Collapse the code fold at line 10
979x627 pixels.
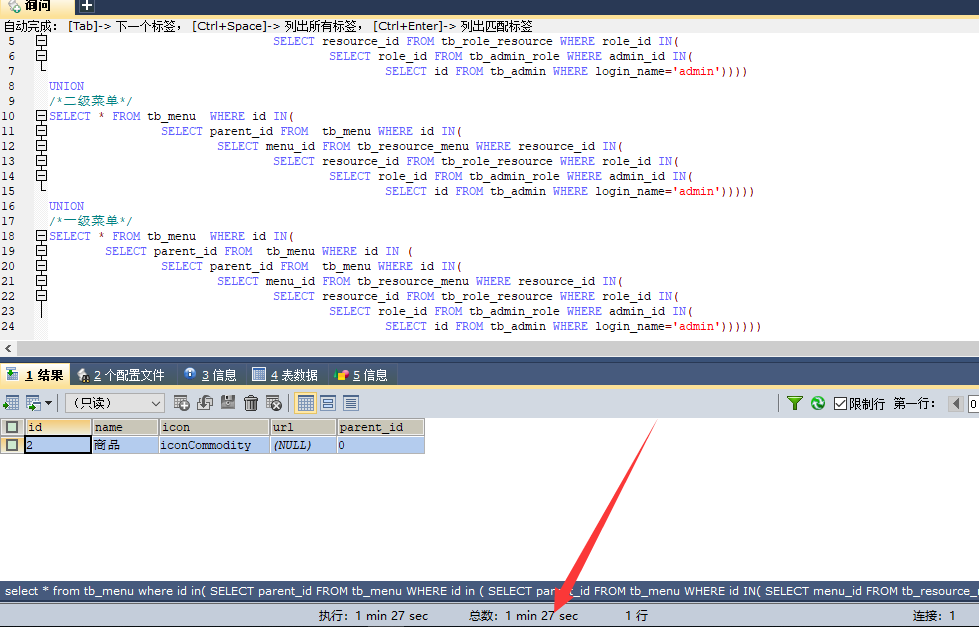coord(41,116)
